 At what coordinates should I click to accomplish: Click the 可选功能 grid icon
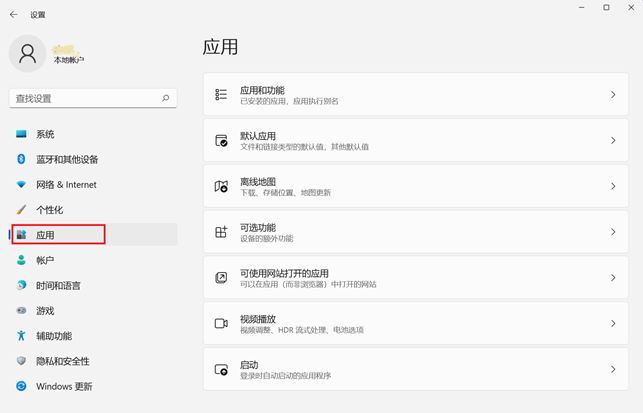222,232
